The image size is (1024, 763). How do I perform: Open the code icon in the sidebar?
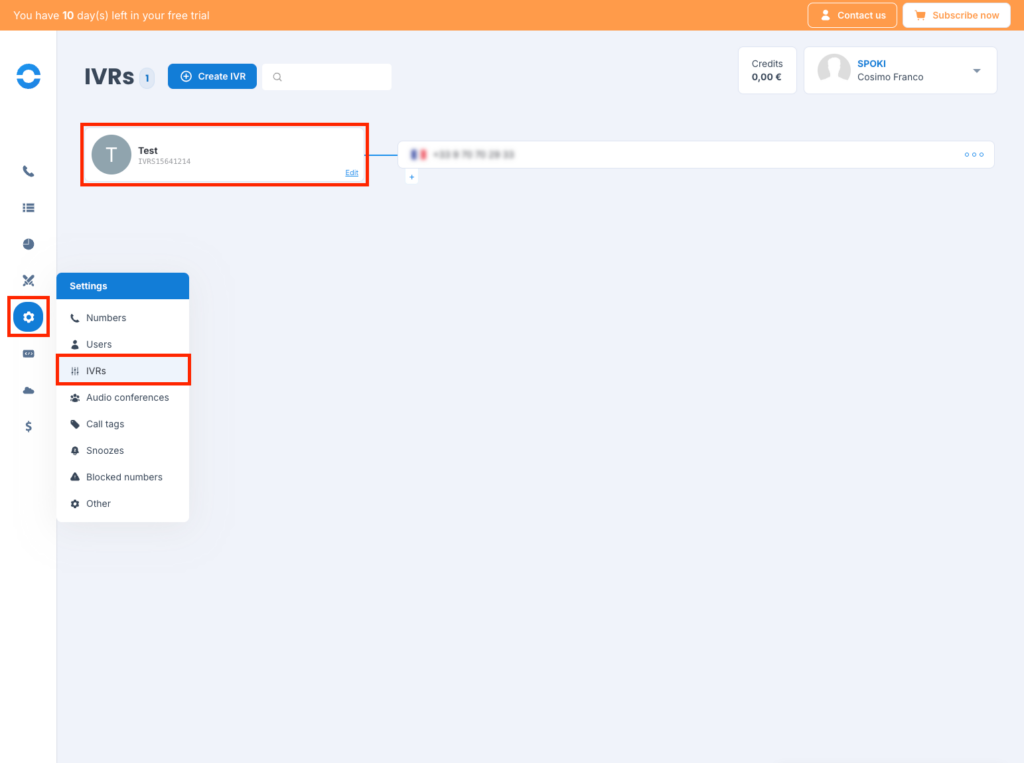coord(28,353)
